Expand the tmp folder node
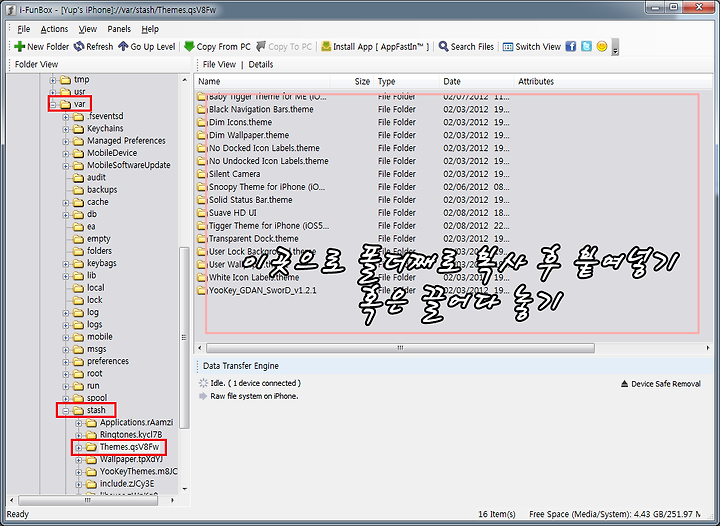This screenshot has width=720, height=526. point(53,80)
